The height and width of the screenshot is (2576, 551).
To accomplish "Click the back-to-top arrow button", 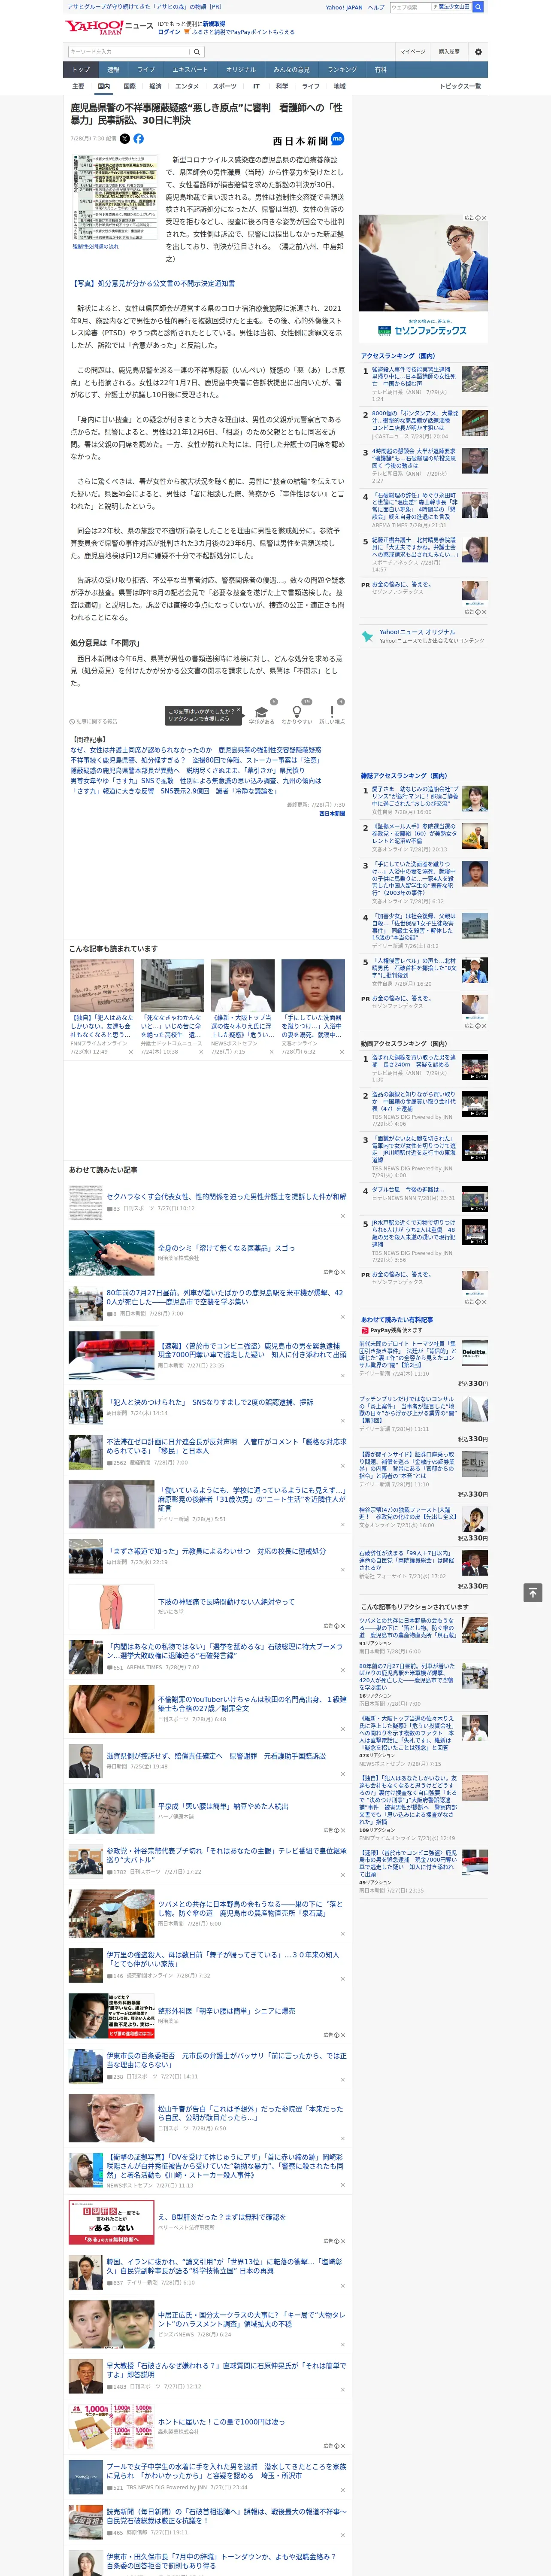I will pos(533,1593).
